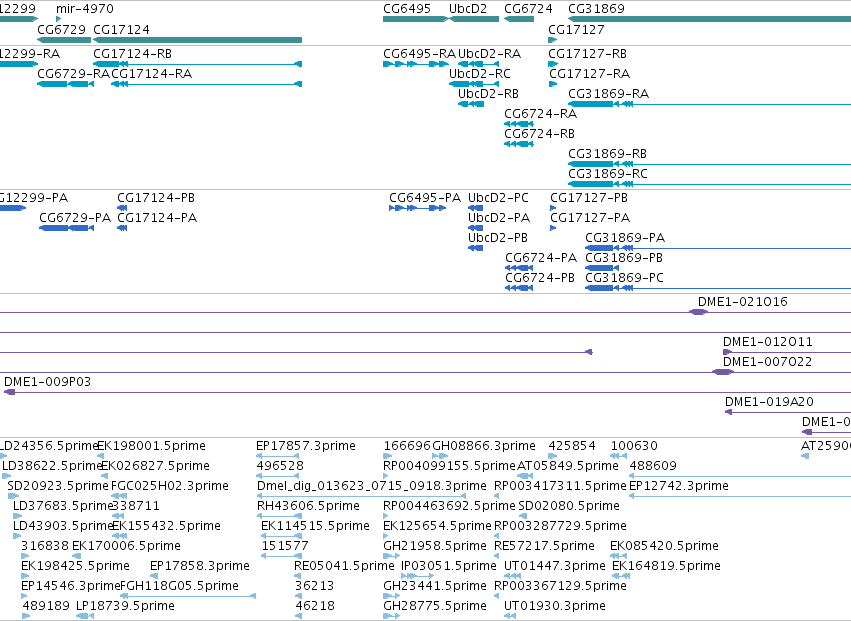Select protein UbcD2-PA label
Viewport: 851px width, 621px height.
499,218
